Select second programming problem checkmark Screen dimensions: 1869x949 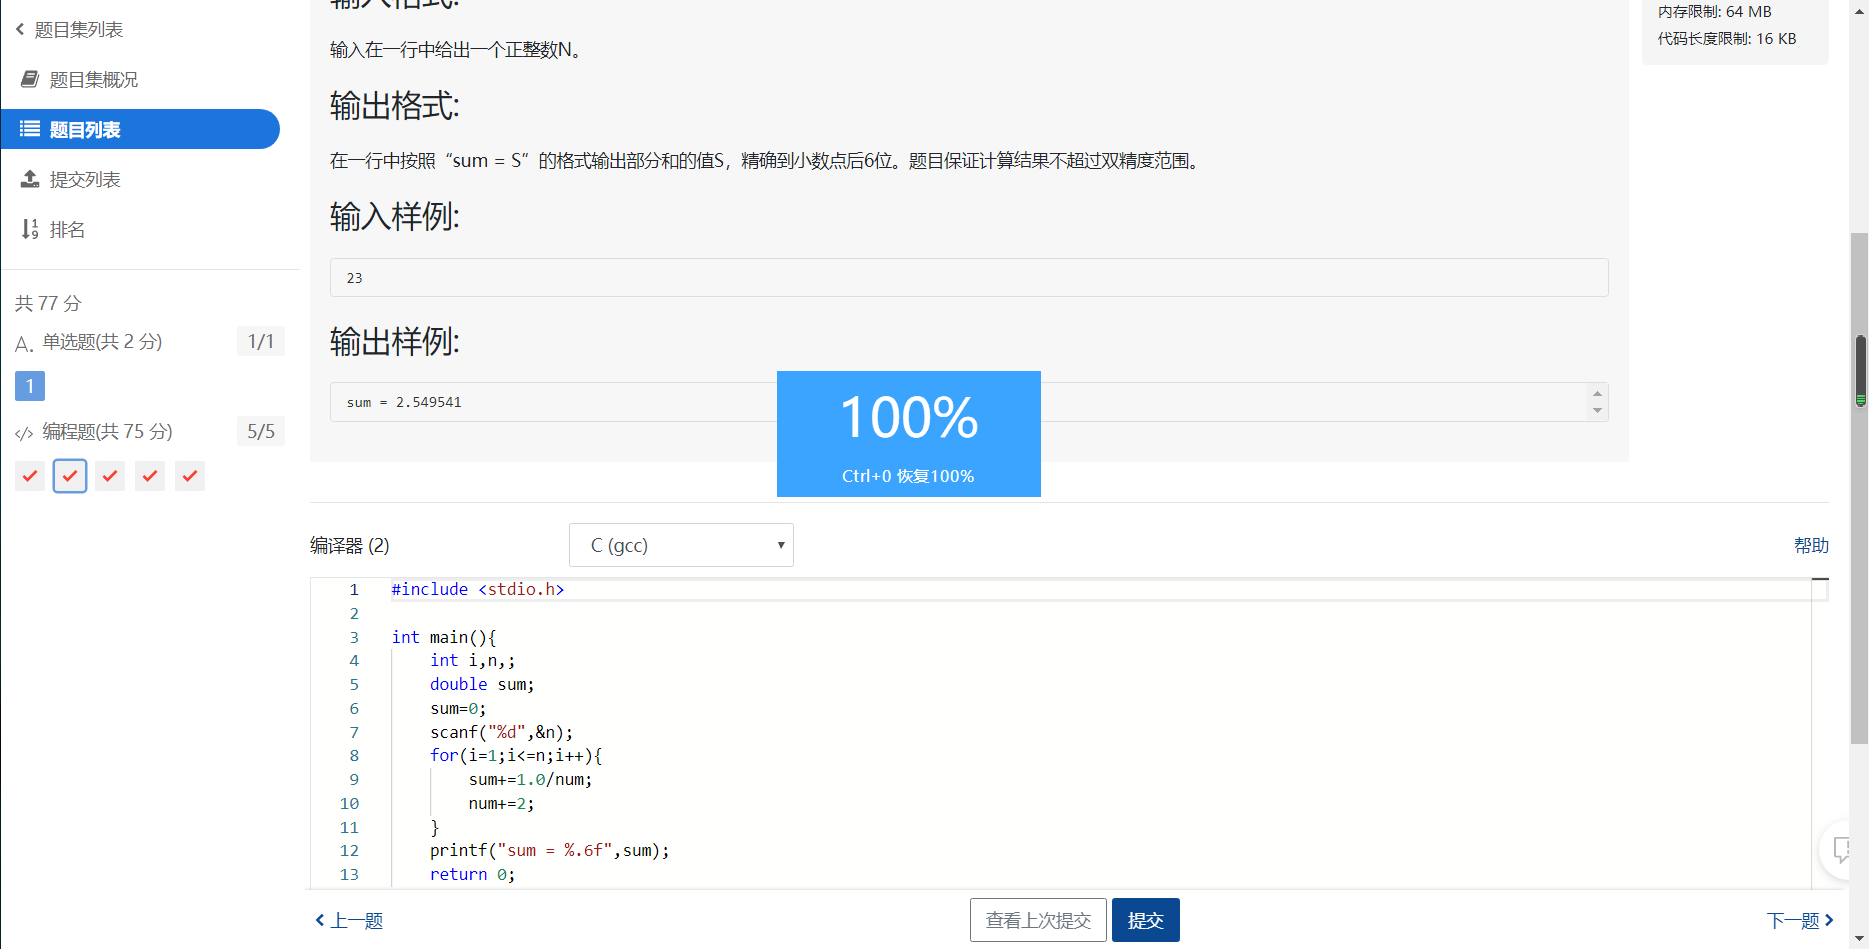[x=70, y=476]
